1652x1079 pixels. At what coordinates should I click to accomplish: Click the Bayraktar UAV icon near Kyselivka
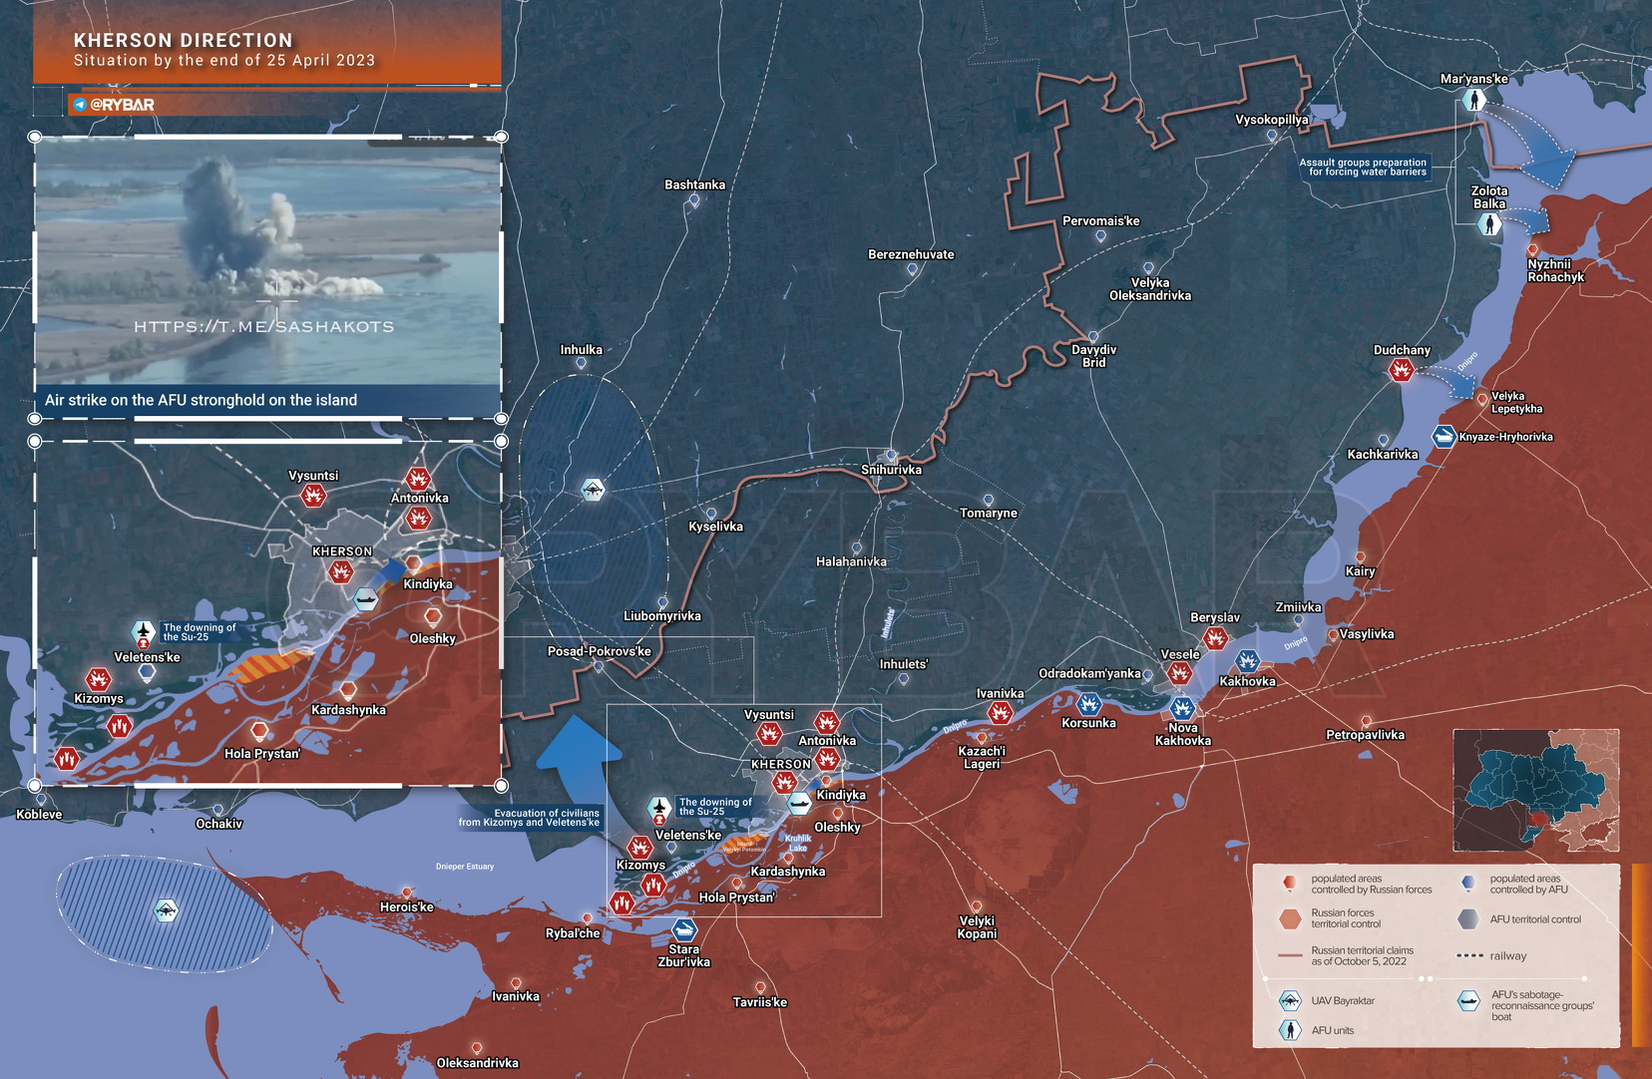(593, 489)
